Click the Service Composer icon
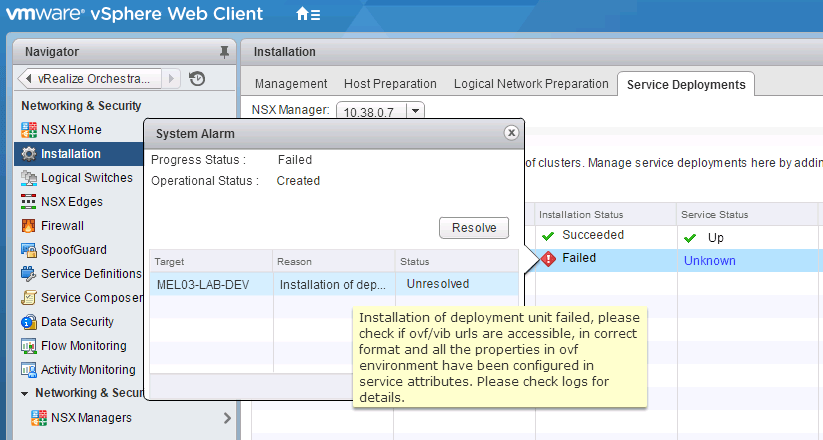Screen dimensions: 823x440 coord(28,298)
